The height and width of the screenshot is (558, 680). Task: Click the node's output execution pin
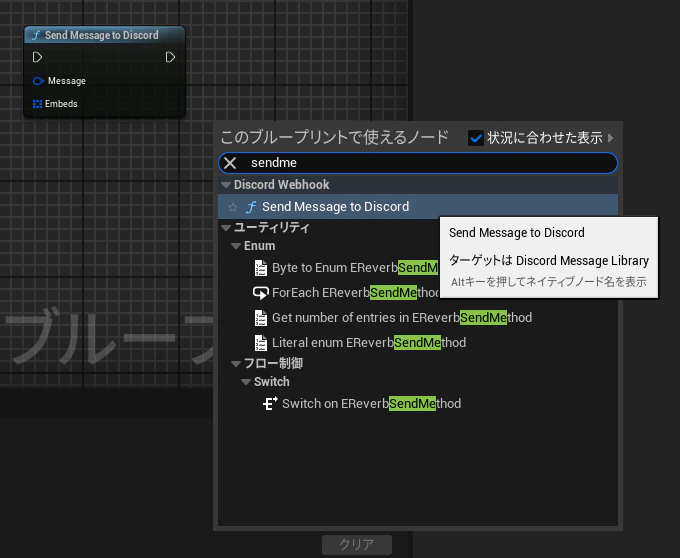[170, 57]
